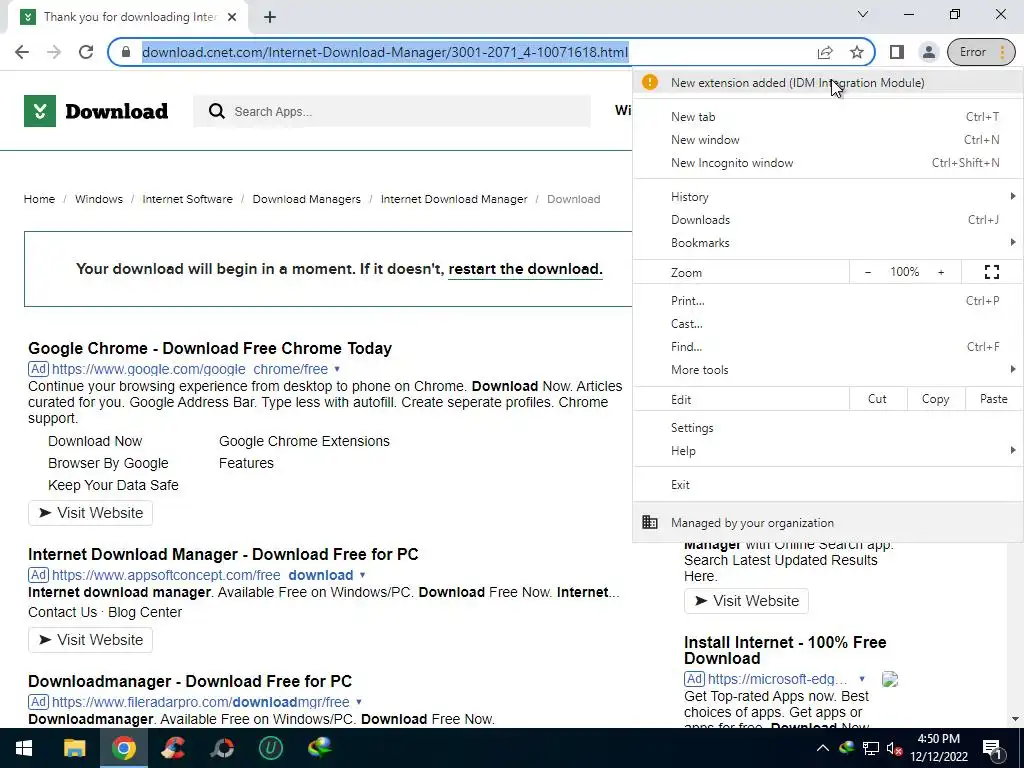
Task: Open 'Keep Your Data Safe' ad sublink
Action: click(x=113, y=485)
